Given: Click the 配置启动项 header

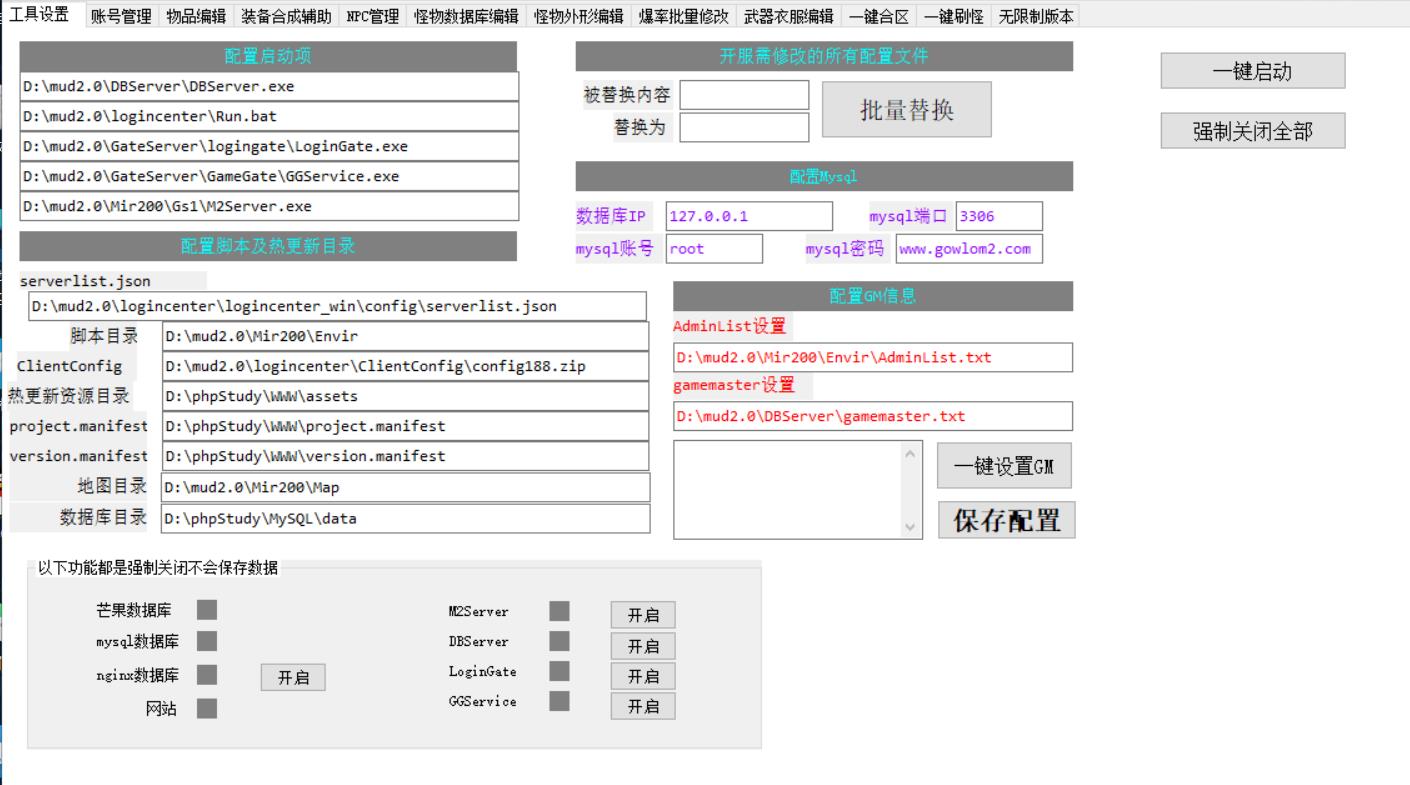Looking at the screenshot, I should pyautogui.click(x=268, y=56).
